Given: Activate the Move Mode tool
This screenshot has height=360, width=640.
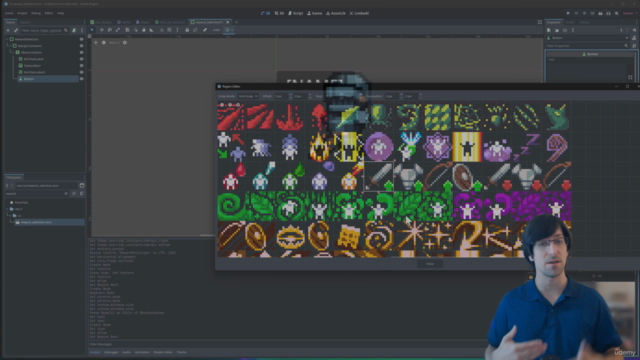Looking at the screenshot, I should [102, 30].
